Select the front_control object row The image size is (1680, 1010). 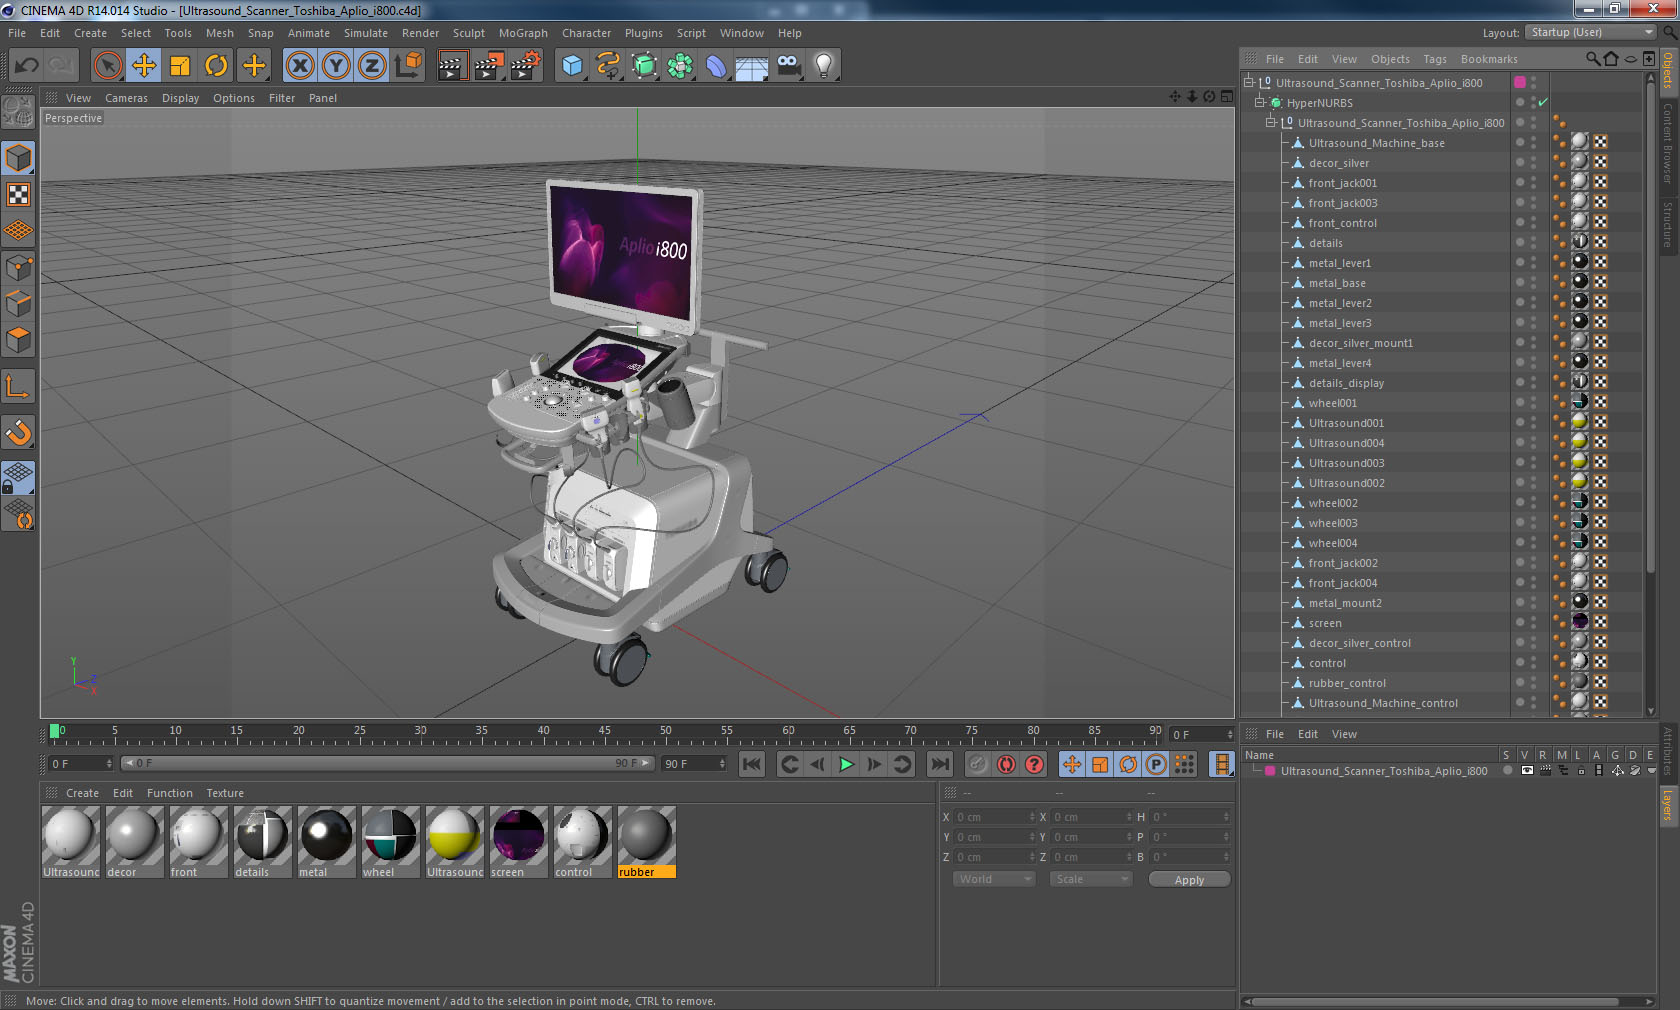point(1343,222)
